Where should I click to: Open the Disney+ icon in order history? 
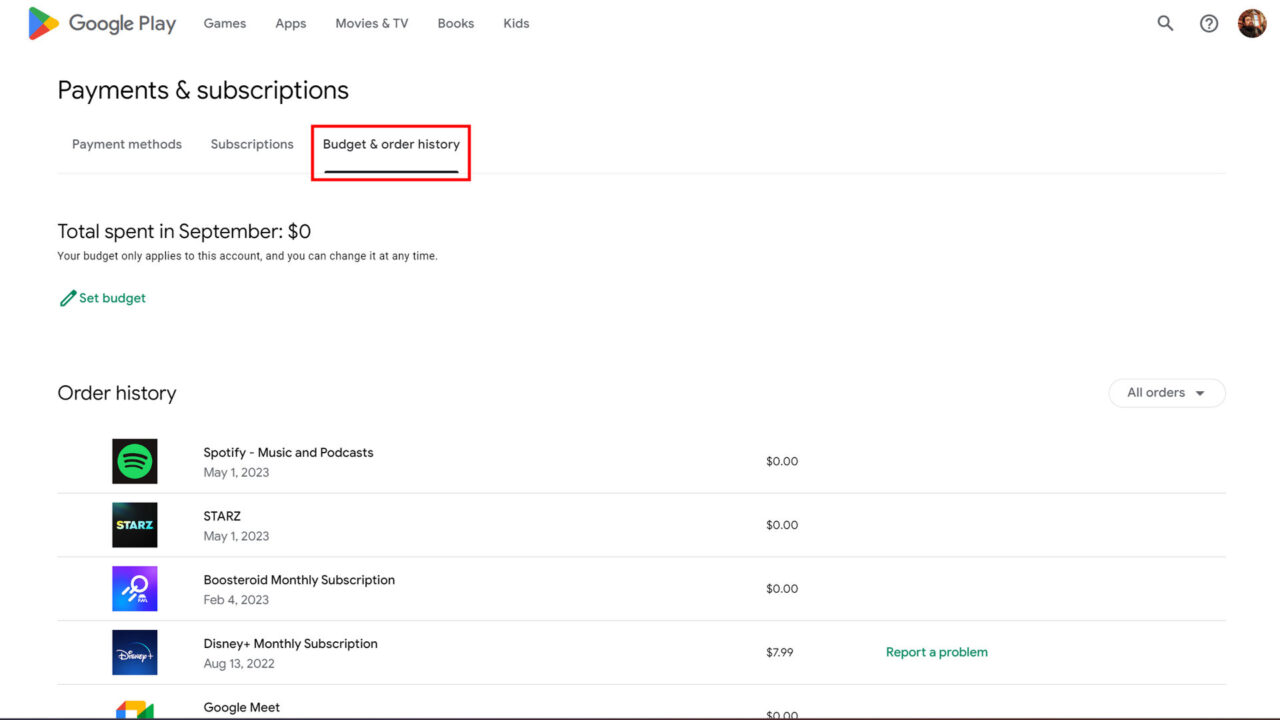[x=134, y=652]
